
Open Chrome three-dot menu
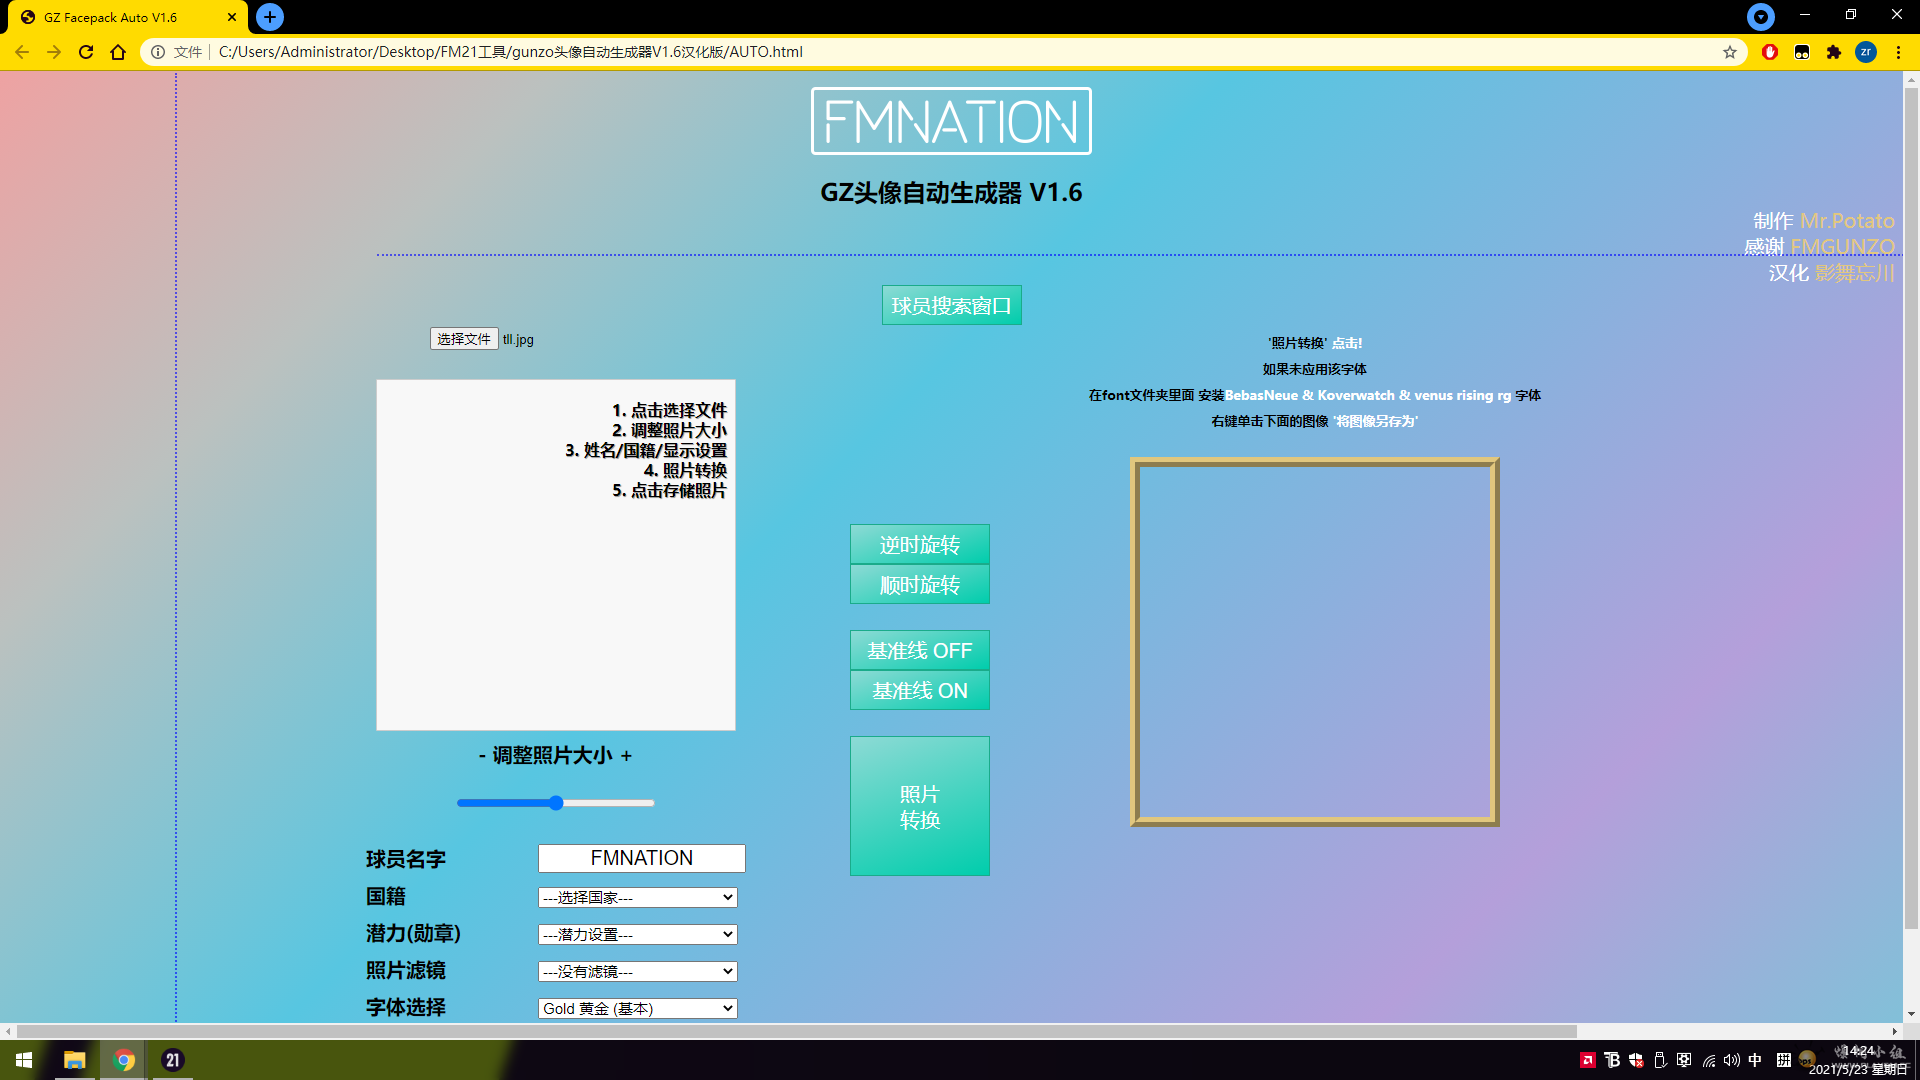pyautogui.click(x=1898, y=52)
